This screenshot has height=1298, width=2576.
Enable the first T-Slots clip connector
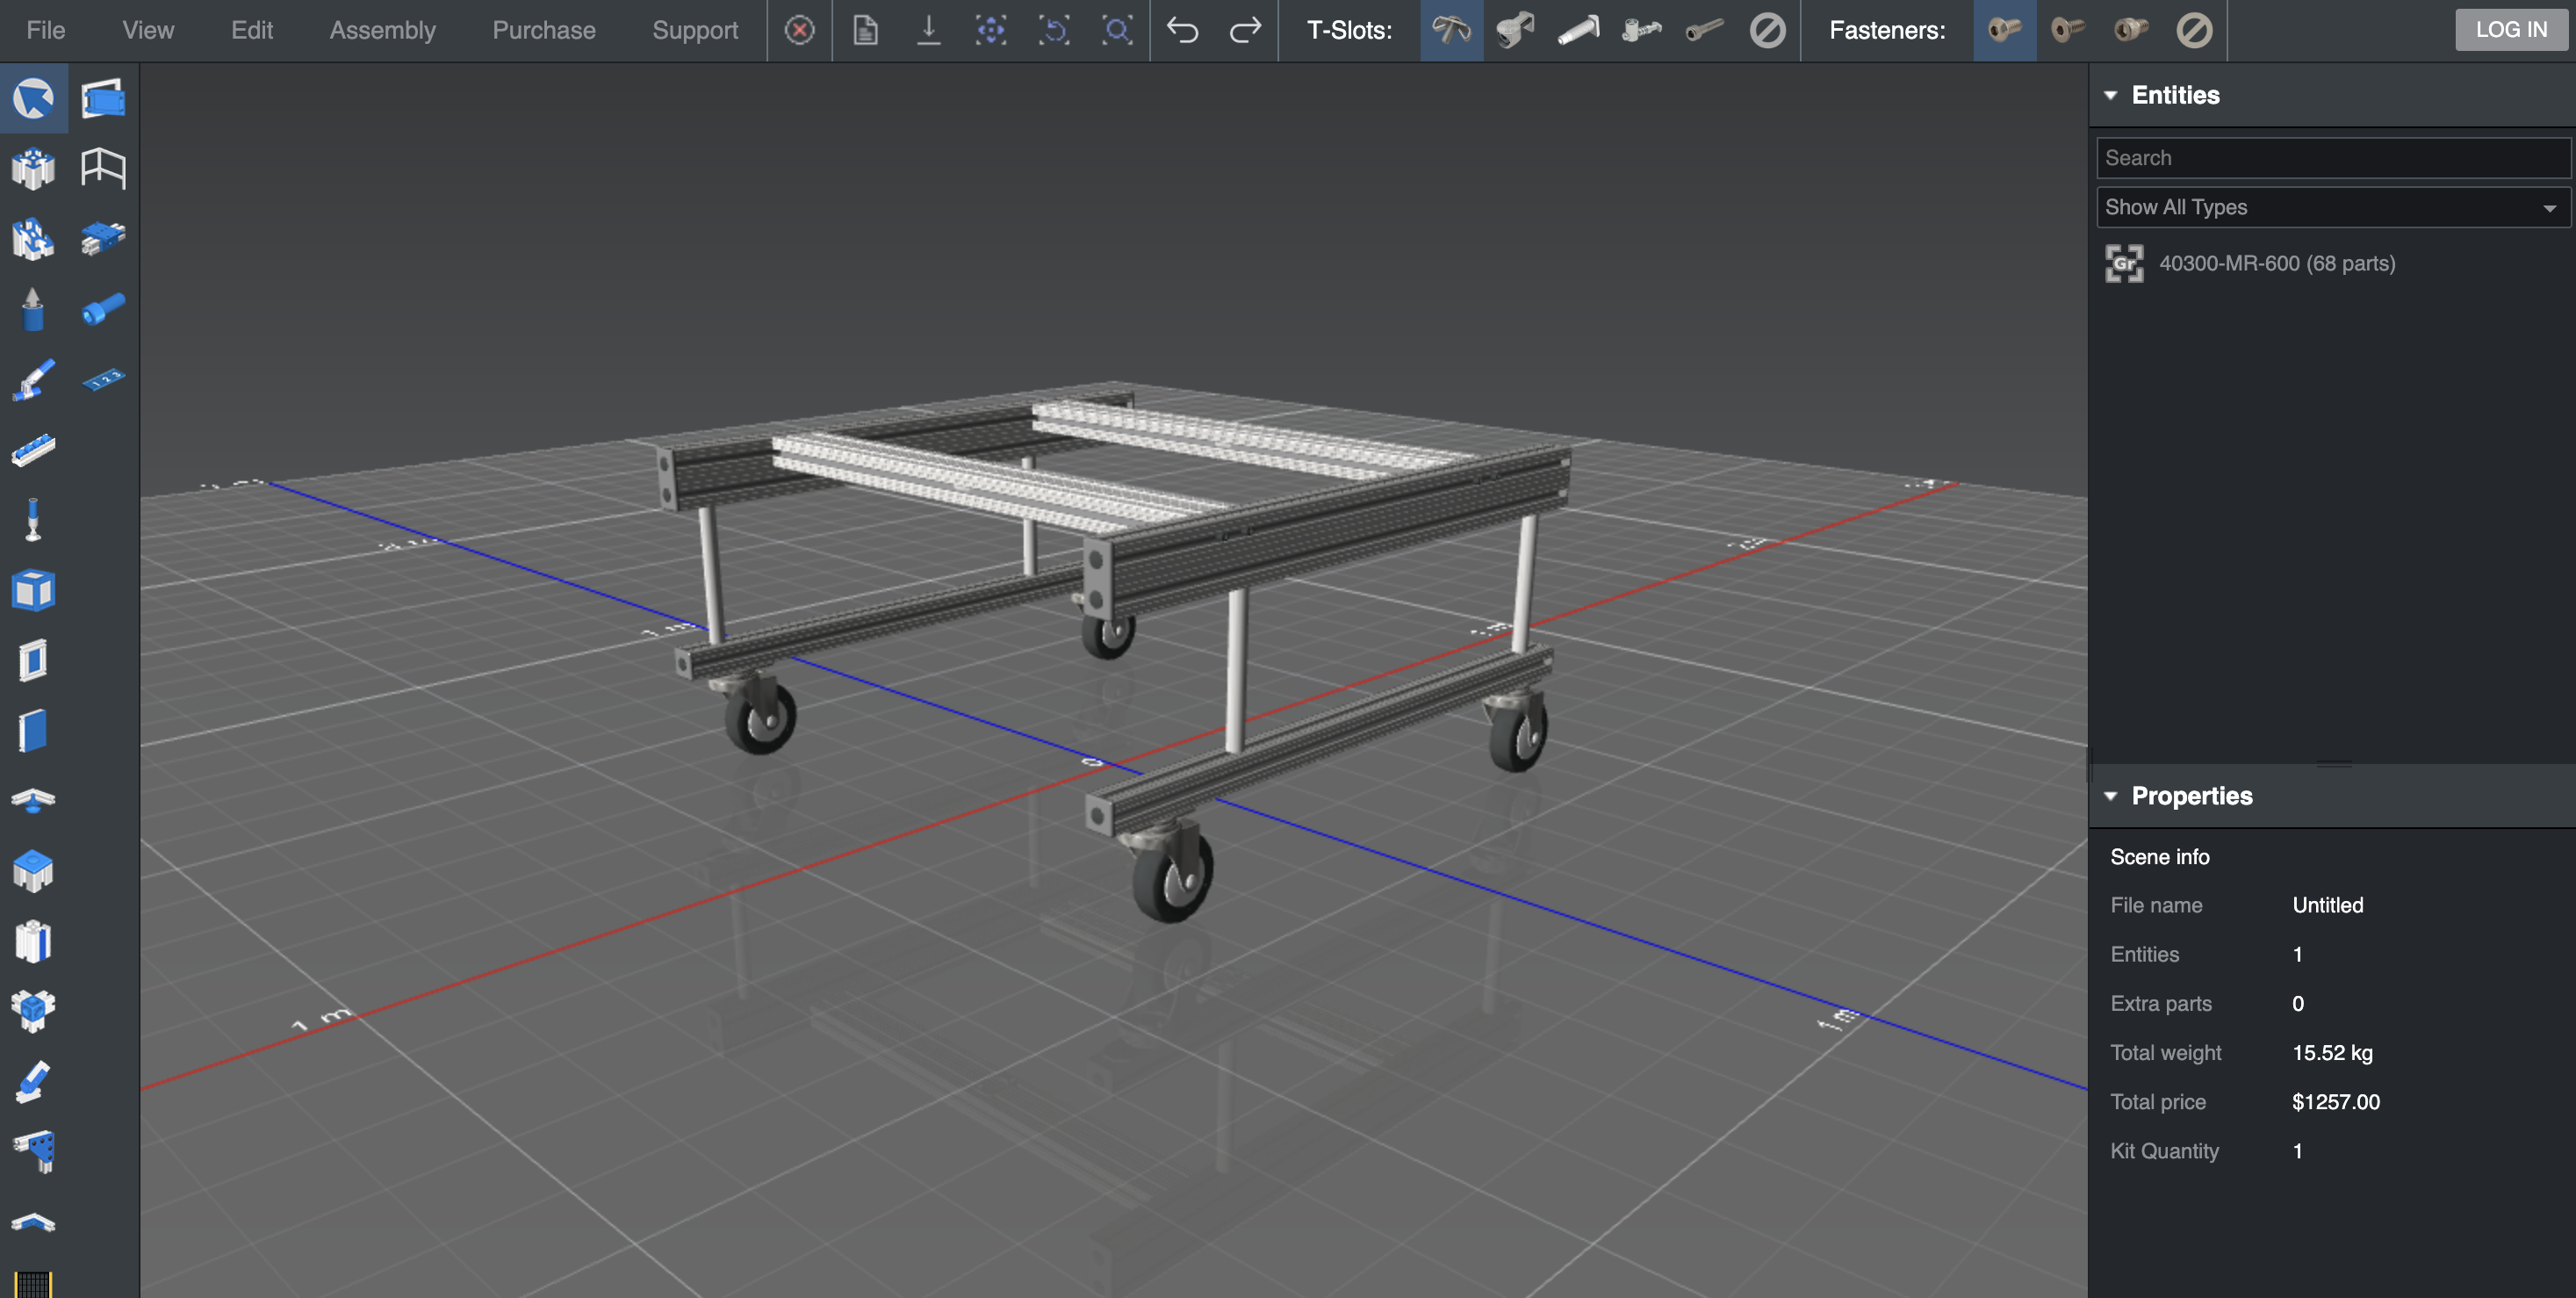coord(1452,30)
